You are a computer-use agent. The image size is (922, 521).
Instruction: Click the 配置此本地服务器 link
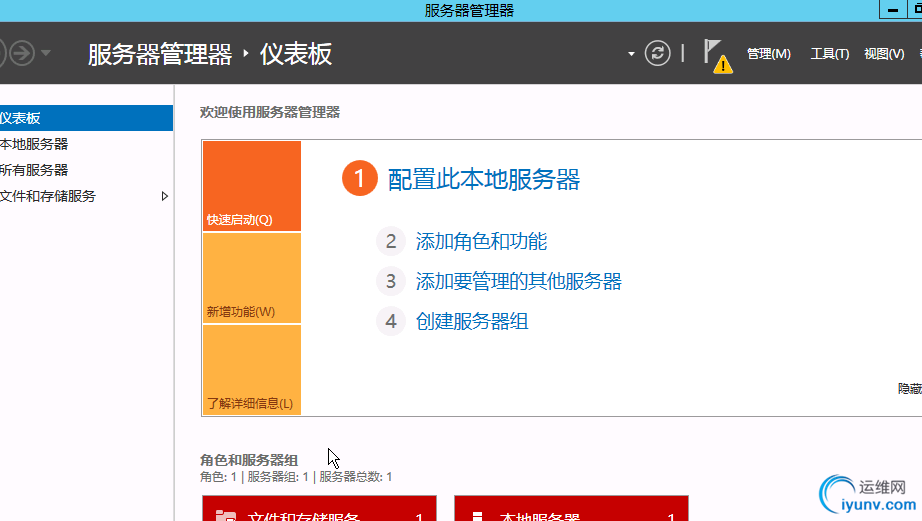[x=484, y=179]
